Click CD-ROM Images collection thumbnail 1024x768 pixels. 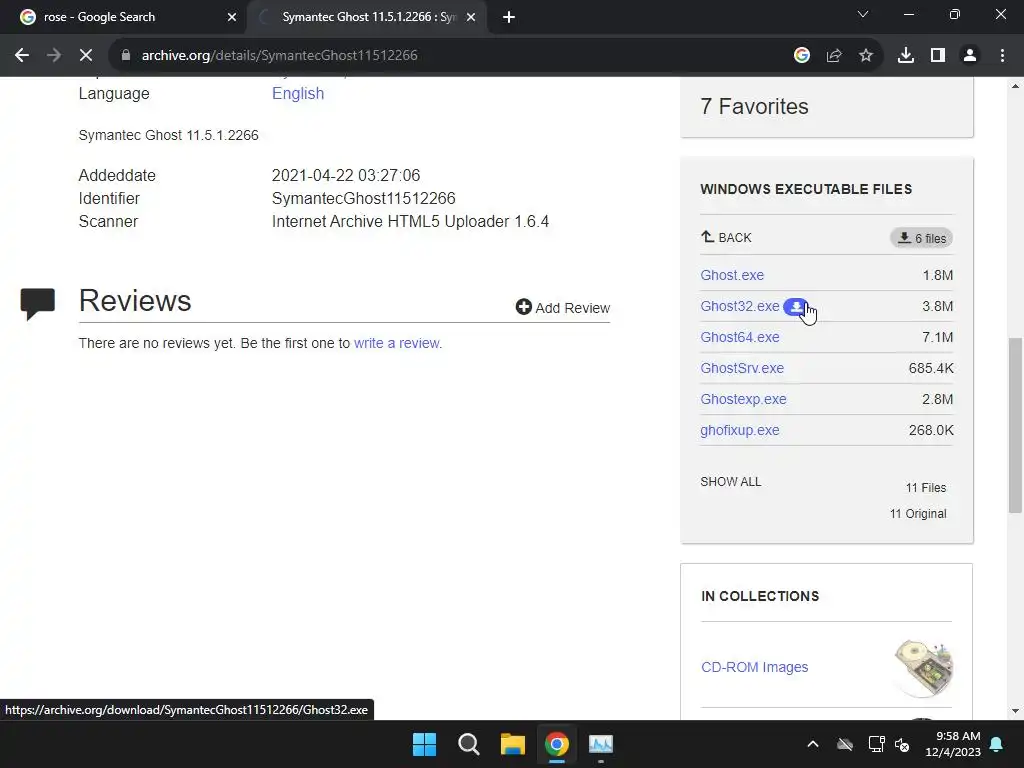pyautogui.click(x=923, y=667)
